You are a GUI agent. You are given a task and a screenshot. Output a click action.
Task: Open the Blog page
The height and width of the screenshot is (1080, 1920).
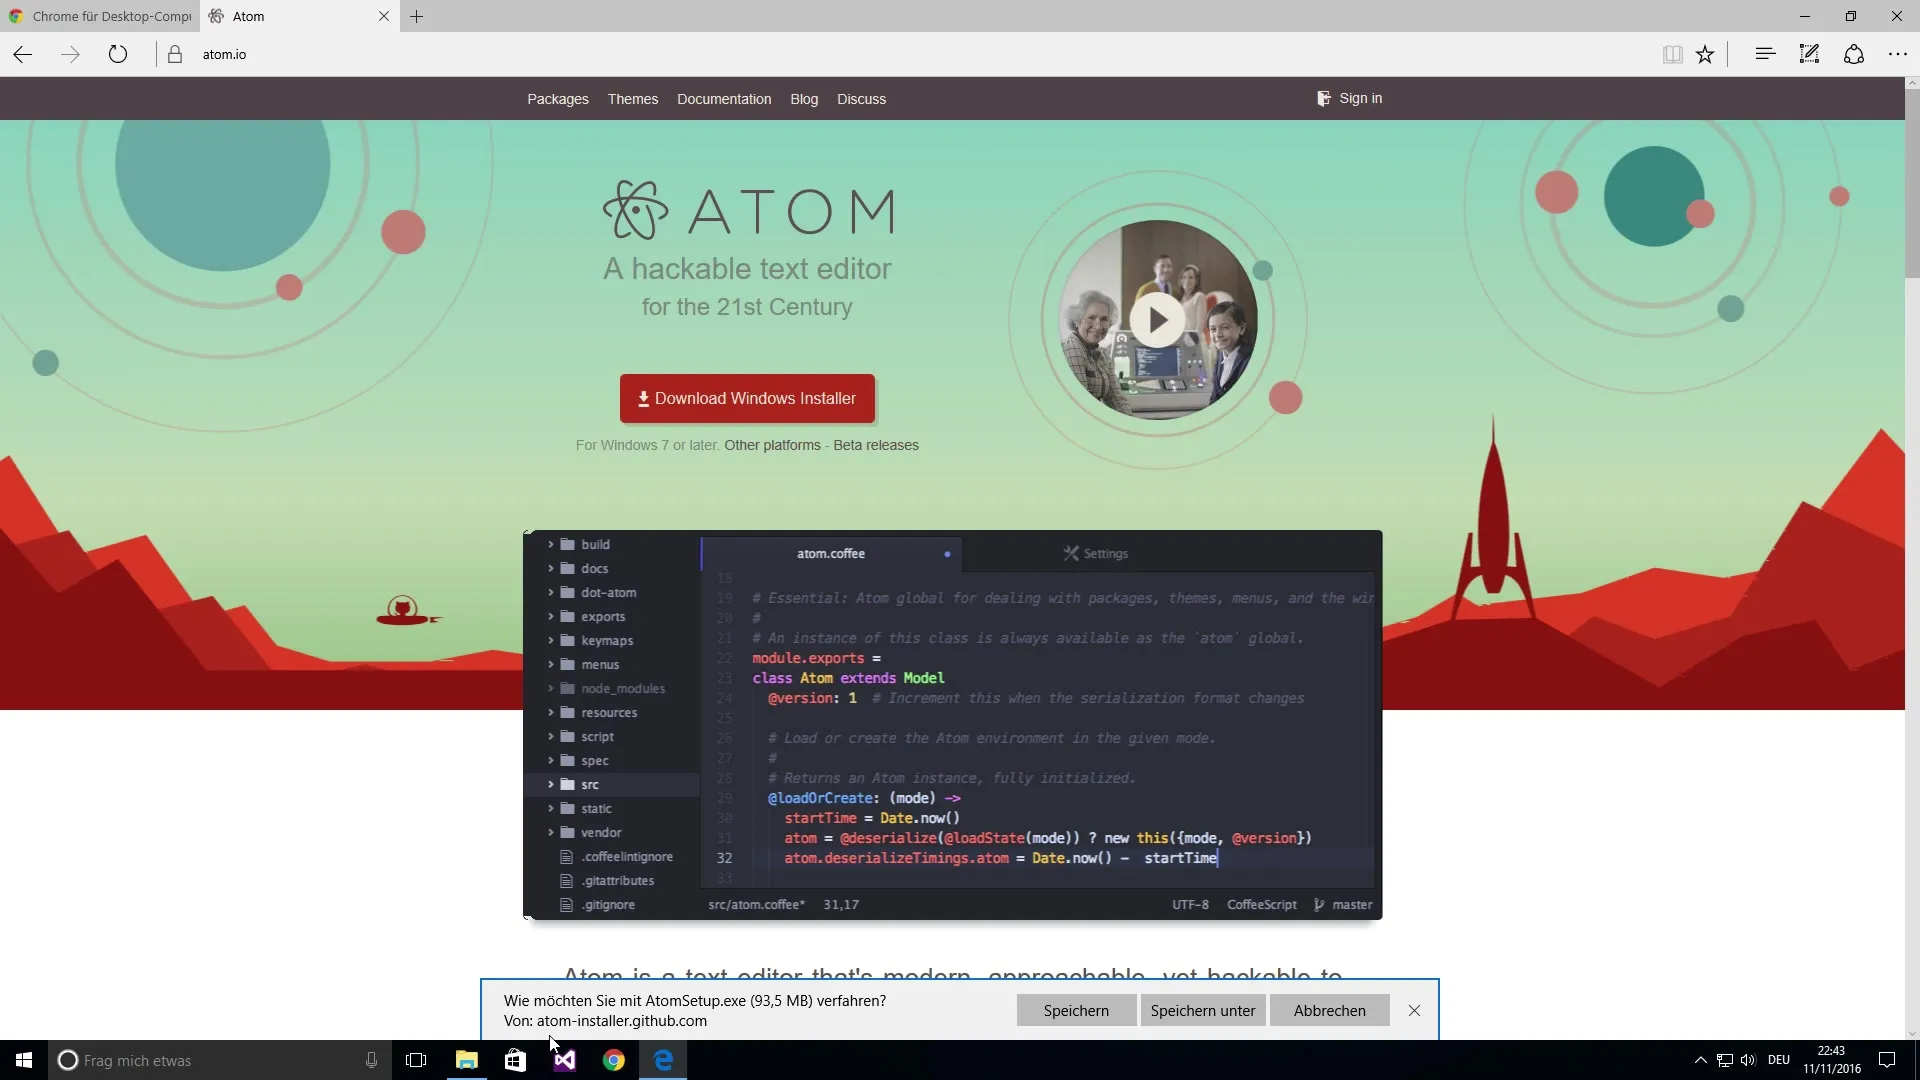point(804,99)
